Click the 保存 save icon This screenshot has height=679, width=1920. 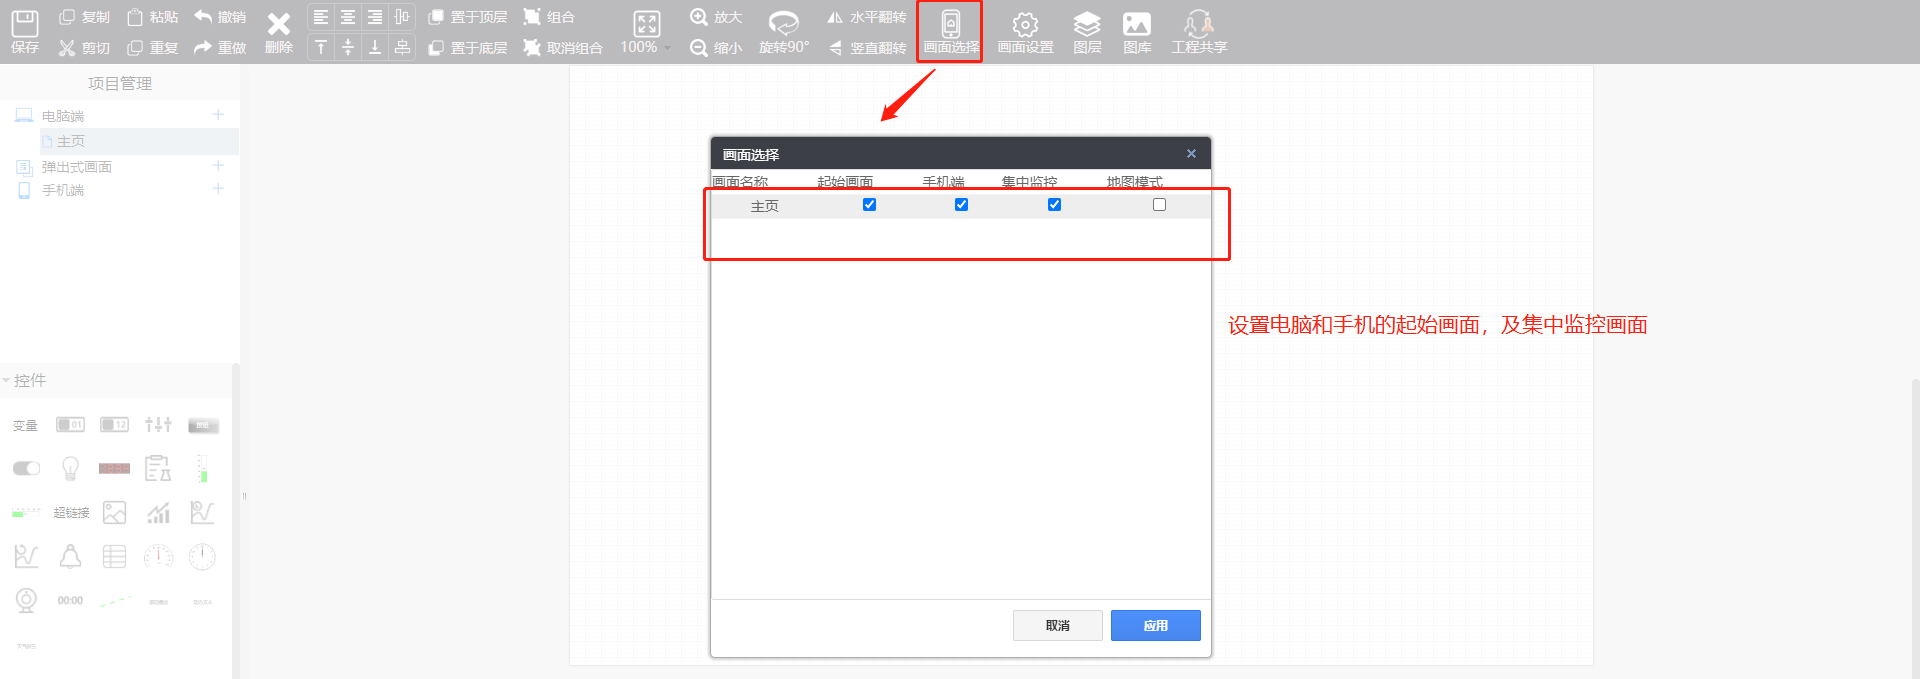point(24,31)
